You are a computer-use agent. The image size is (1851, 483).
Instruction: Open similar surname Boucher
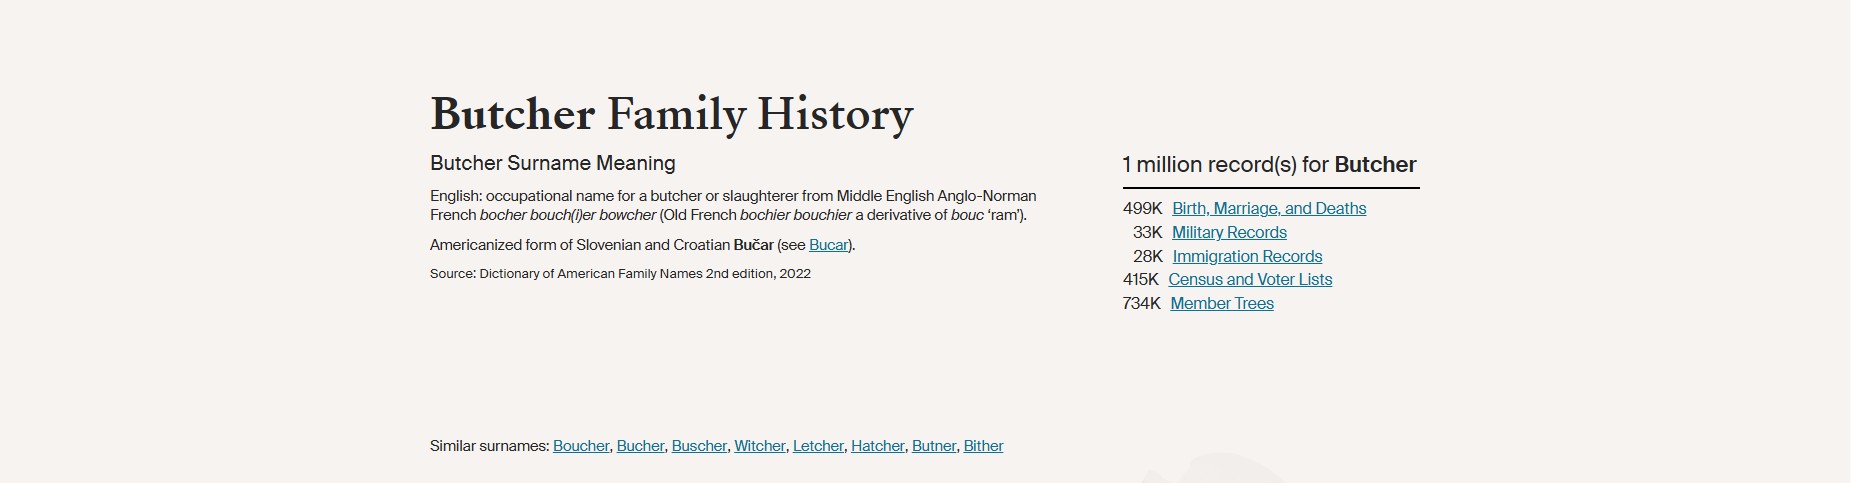click(x=581, y=446)
